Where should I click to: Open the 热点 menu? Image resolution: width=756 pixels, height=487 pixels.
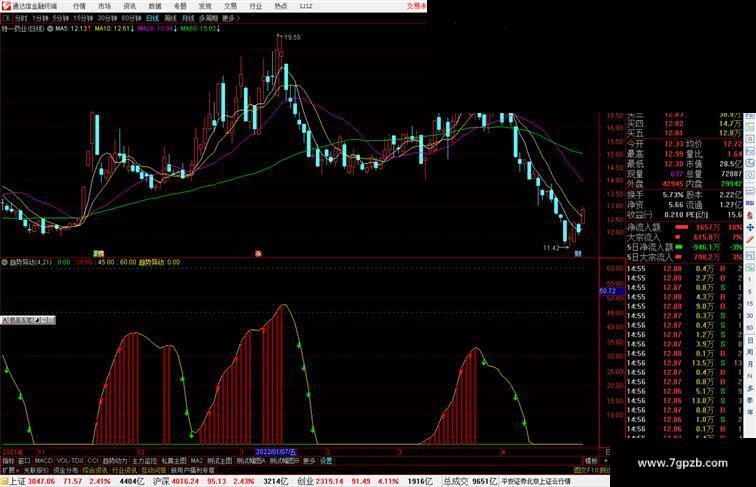(x=280, y=6)
